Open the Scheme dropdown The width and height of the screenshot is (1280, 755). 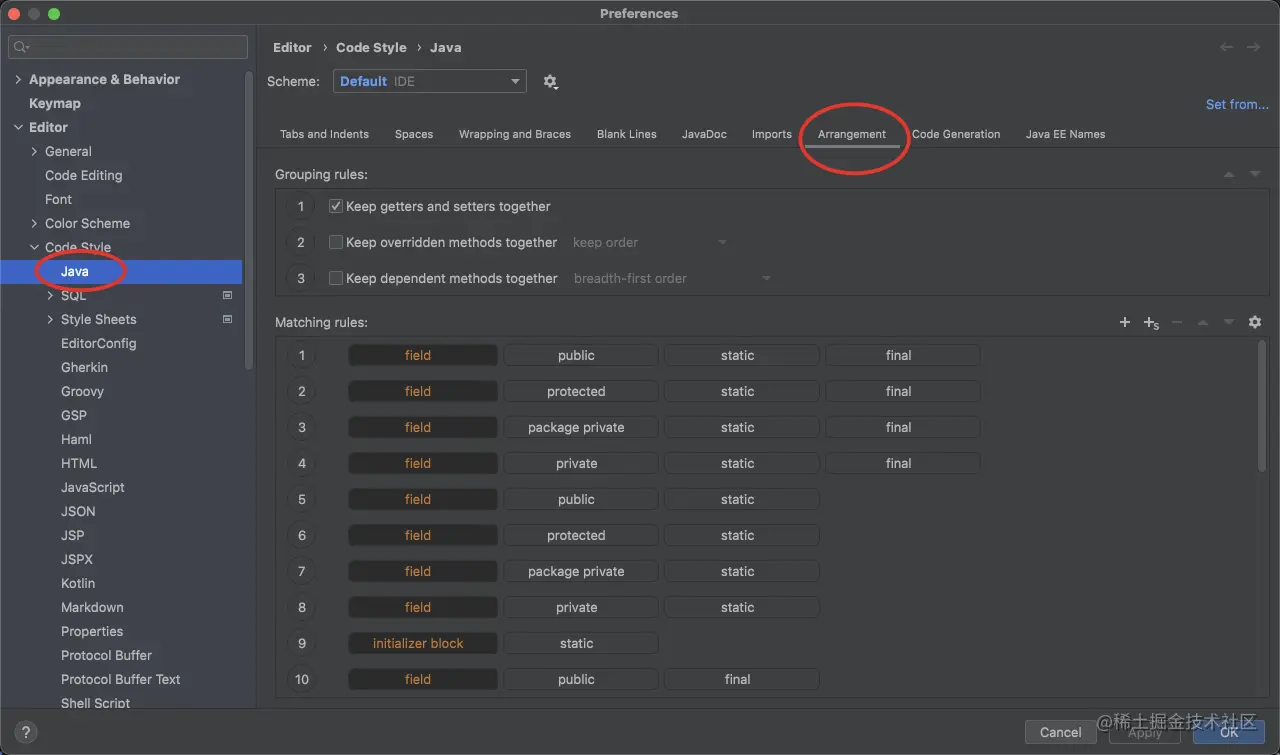click(429, 81)
